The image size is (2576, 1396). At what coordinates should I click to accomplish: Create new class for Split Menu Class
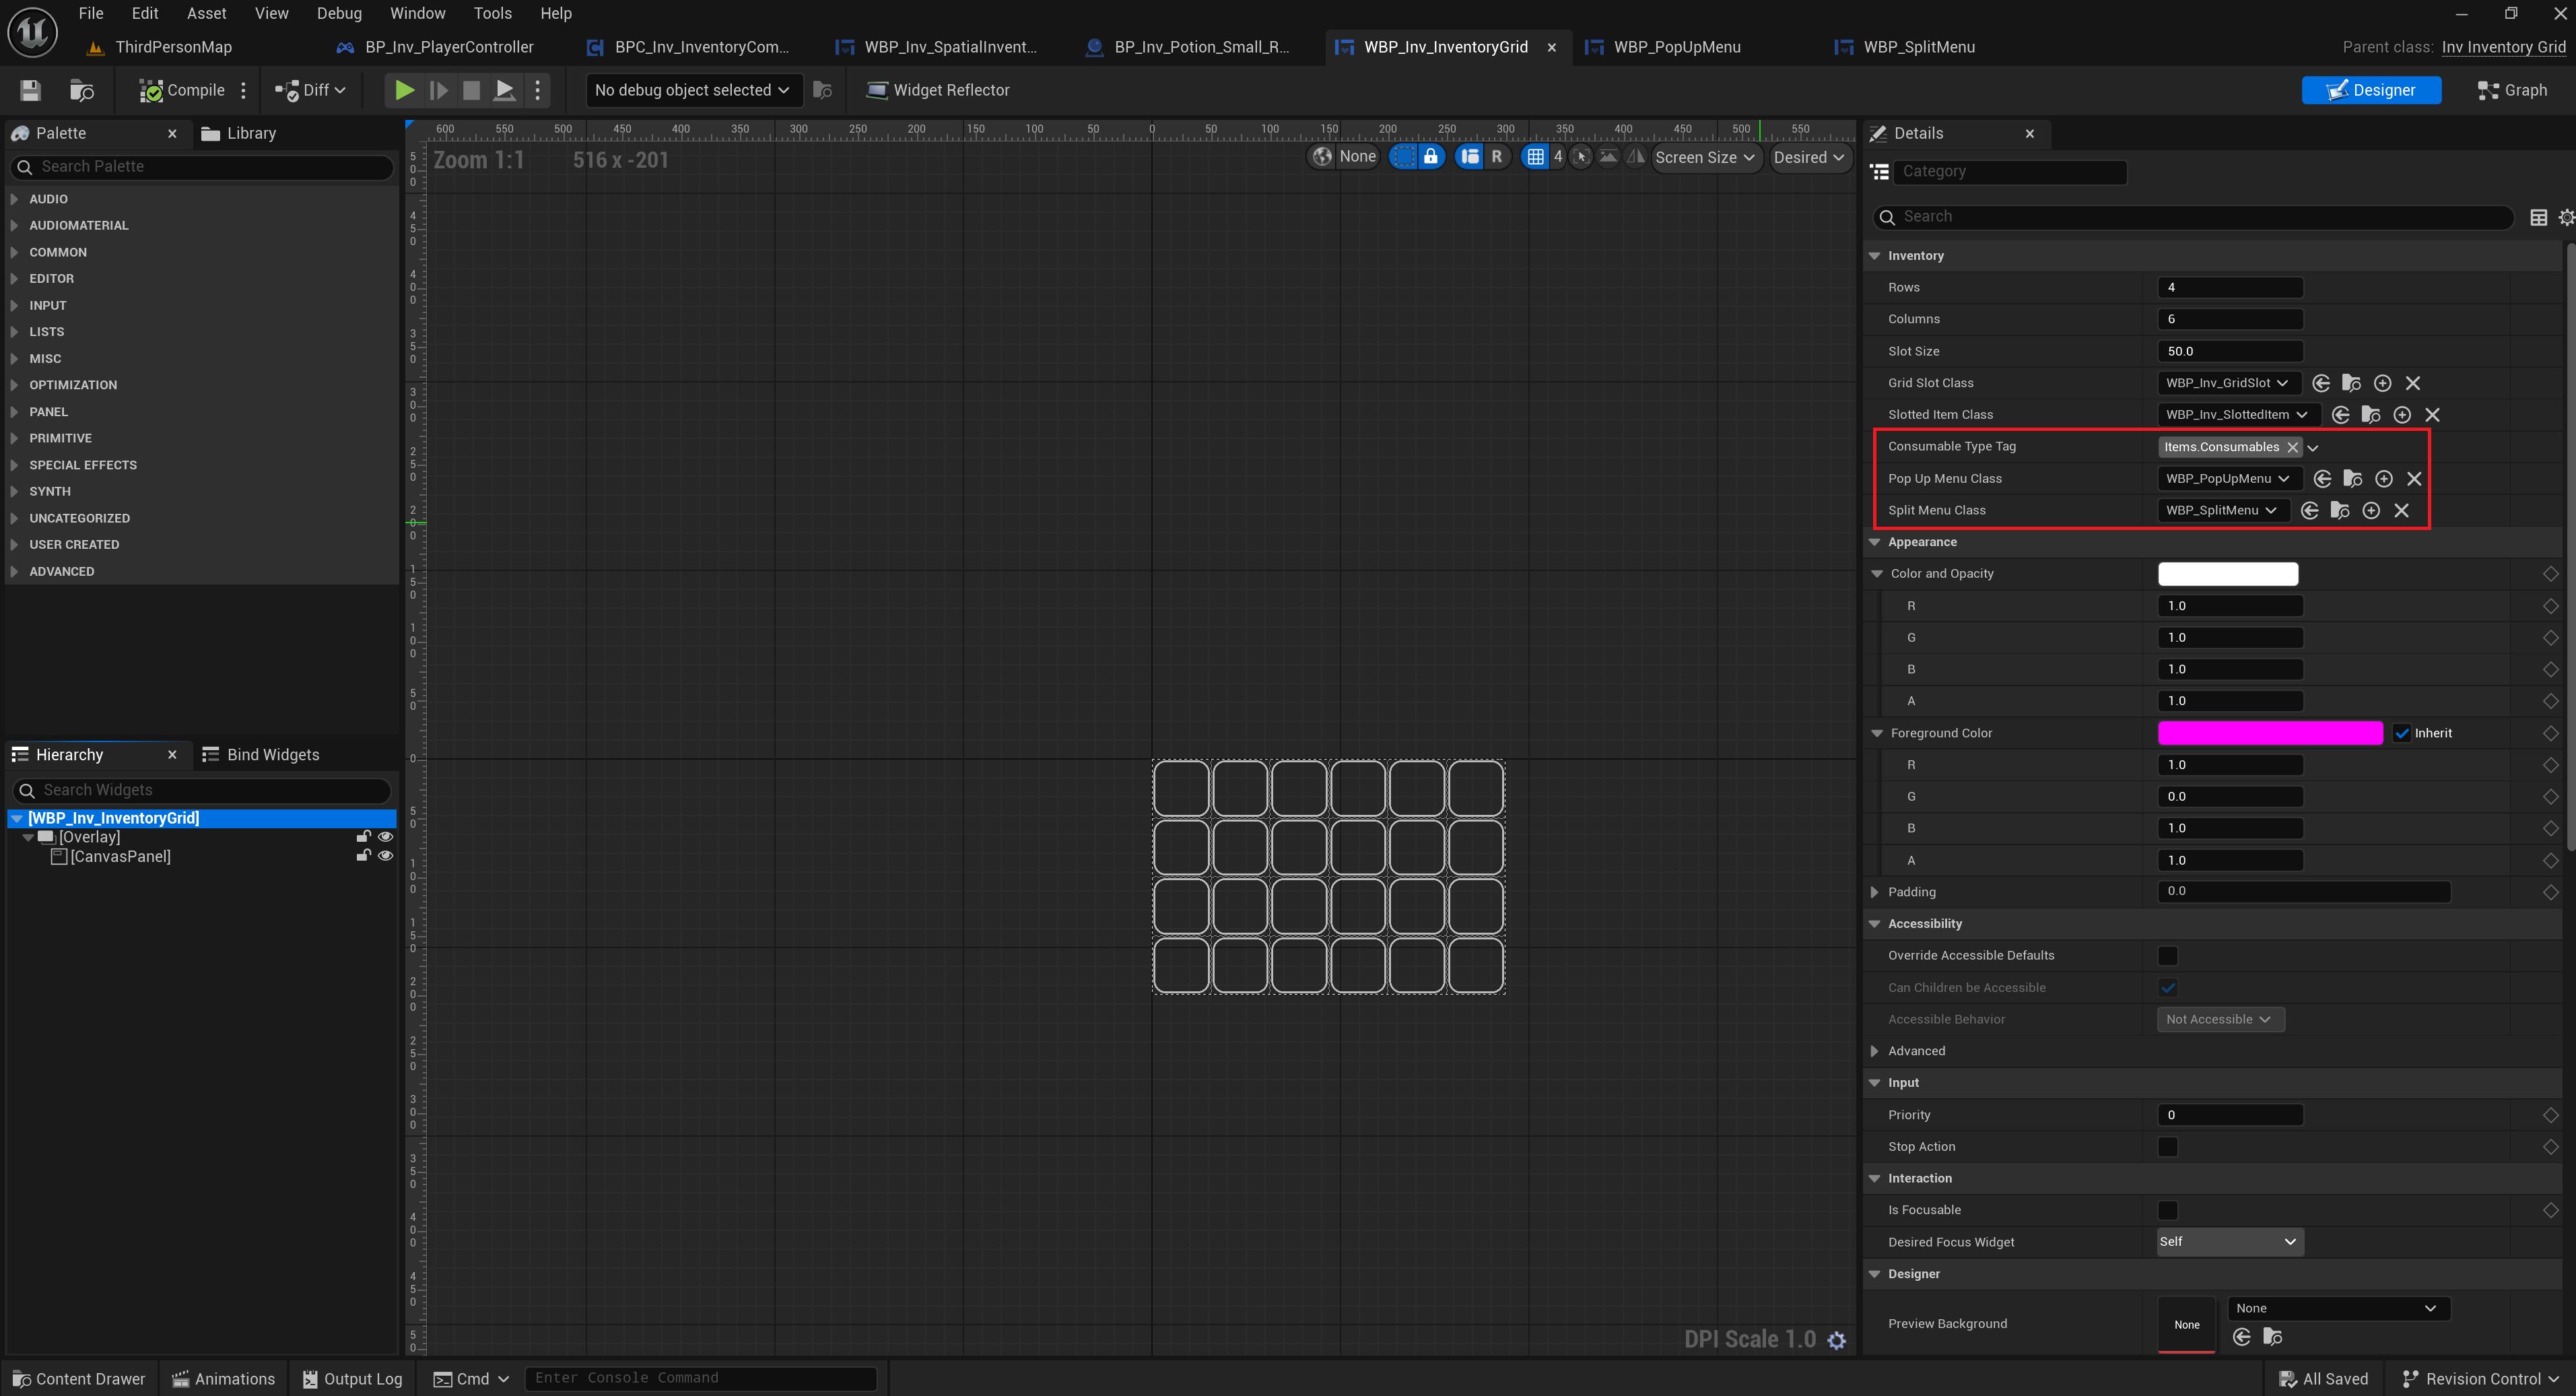[x=2371, y=511]
